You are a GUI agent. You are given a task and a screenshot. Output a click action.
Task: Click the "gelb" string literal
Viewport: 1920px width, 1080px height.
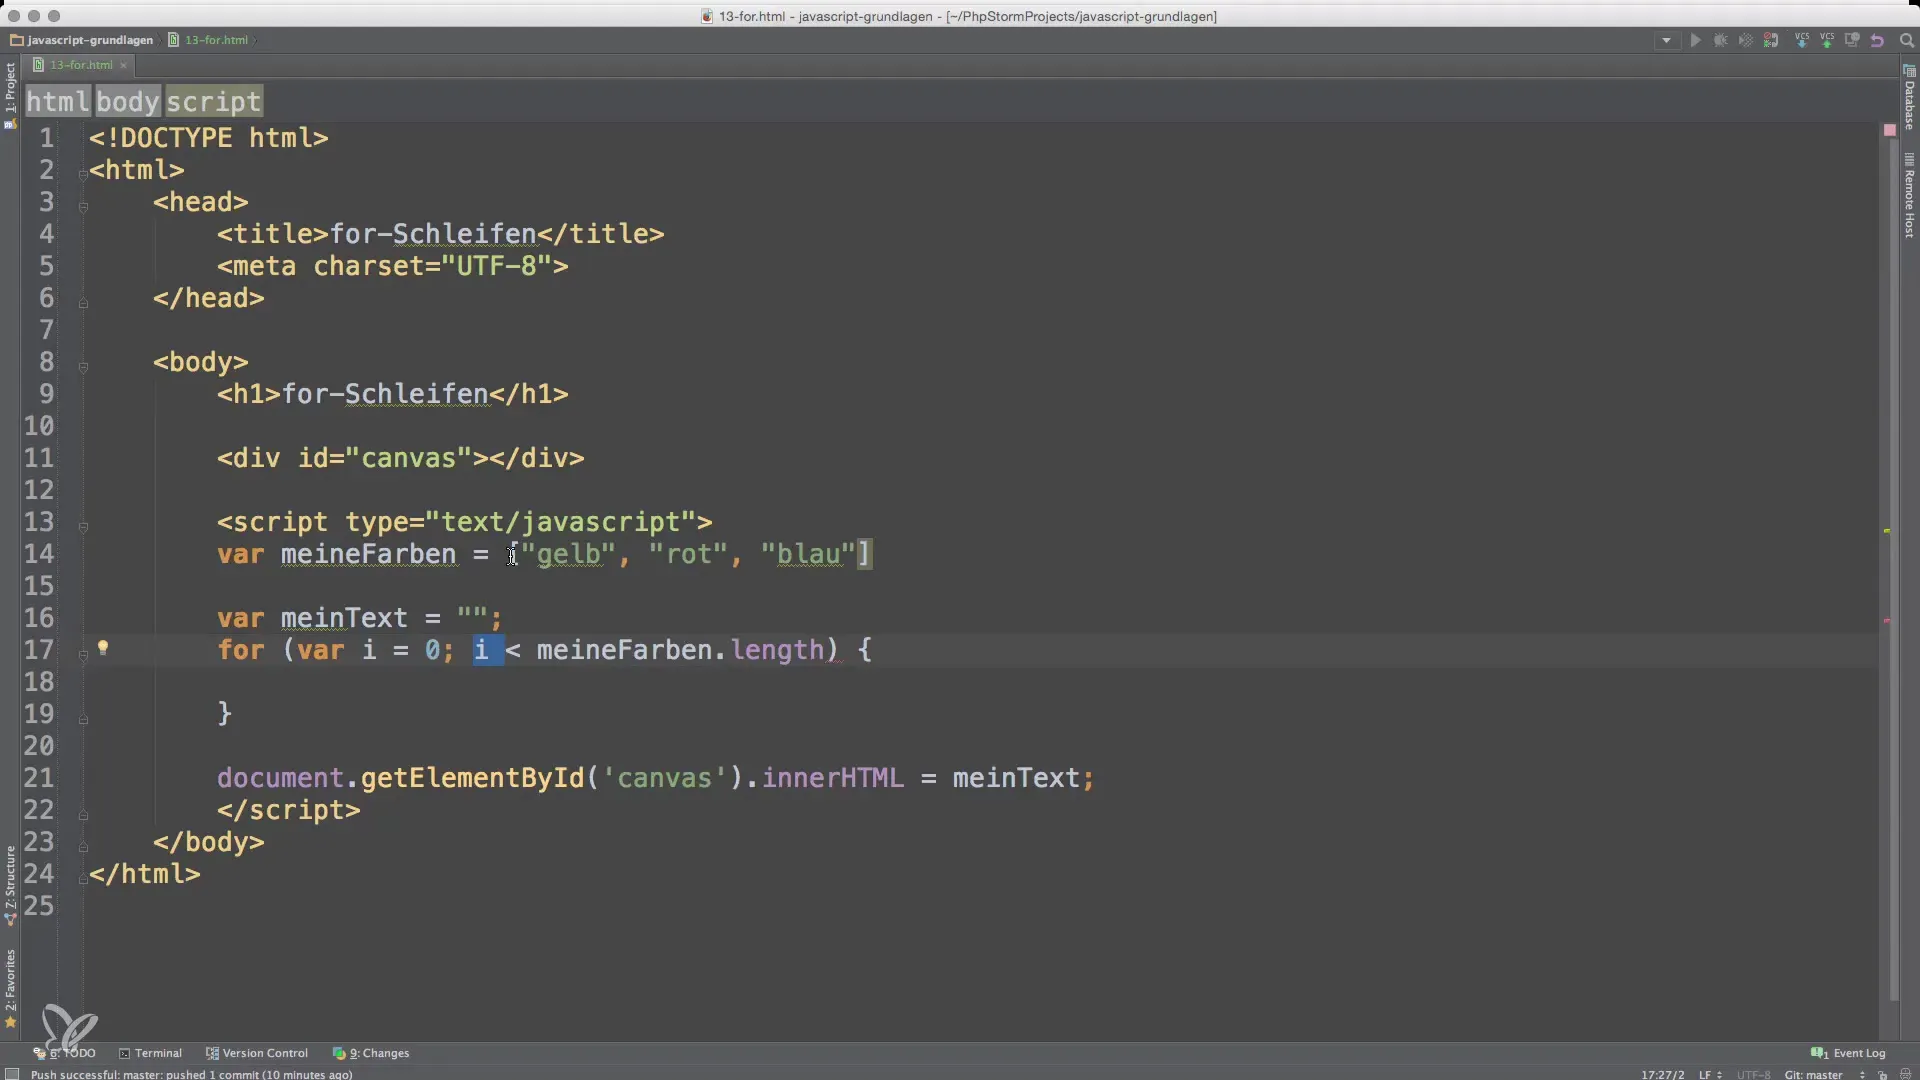pos(568,554)
